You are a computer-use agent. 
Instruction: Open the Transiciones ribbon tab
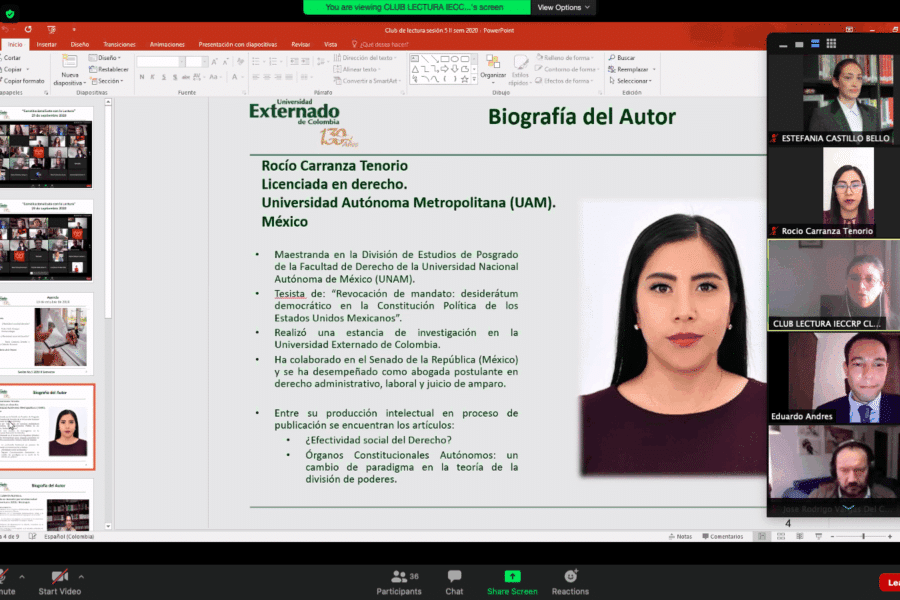[x=117, y=44]
